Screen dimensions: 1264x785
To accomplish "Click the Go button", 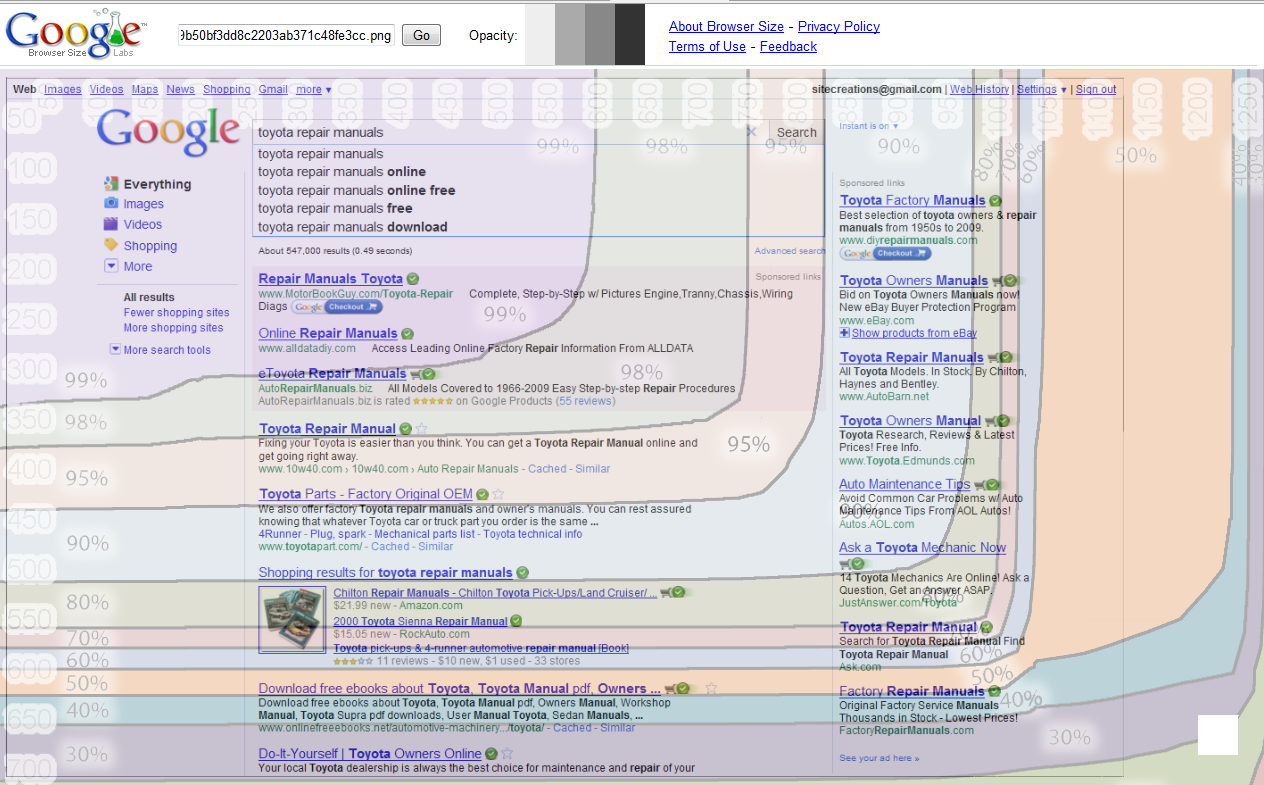I will click(x=422, y=36).
